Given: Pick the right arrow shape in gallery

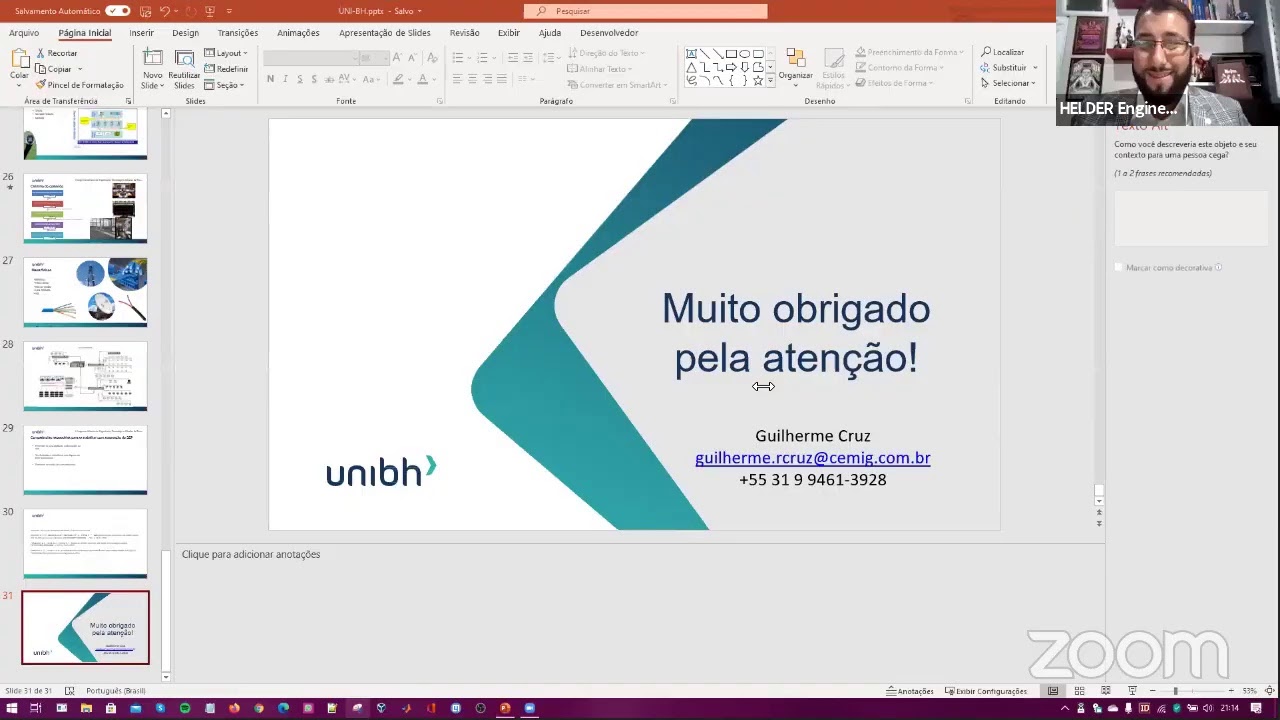Looking at the screenshot, I should (731, 67).
